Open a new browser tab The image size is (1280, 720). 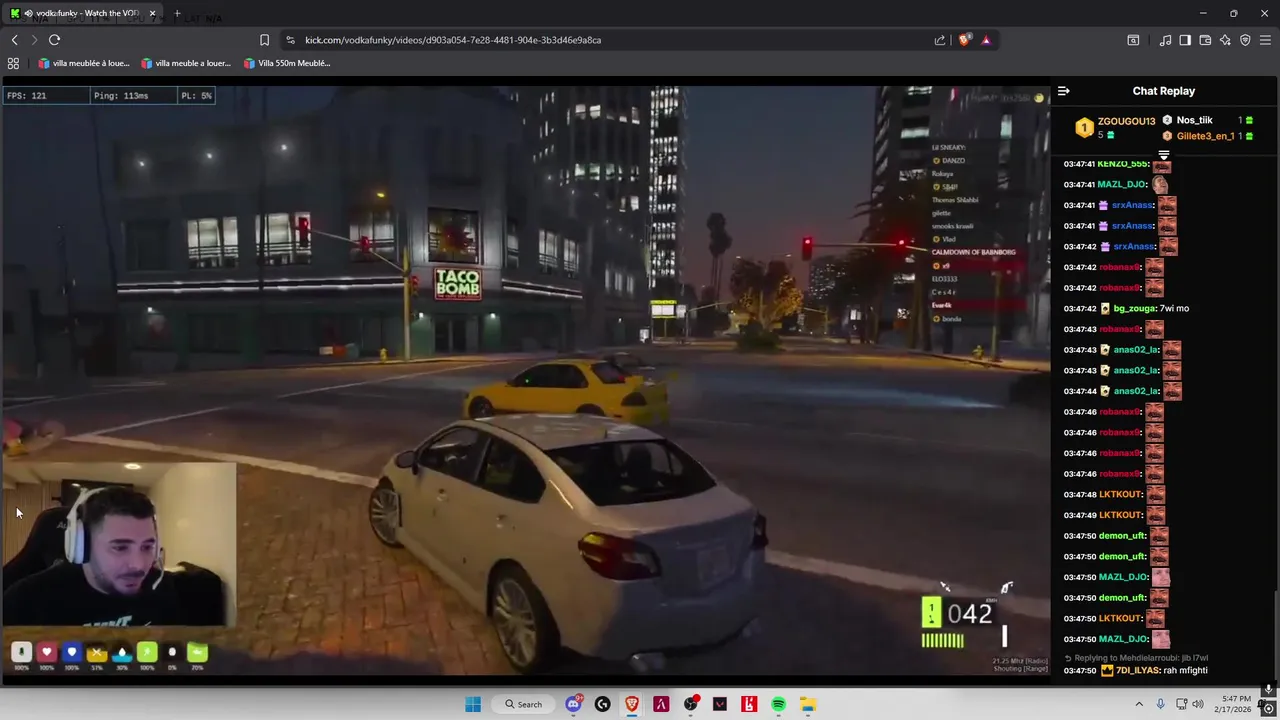click(x=177, y=13)
